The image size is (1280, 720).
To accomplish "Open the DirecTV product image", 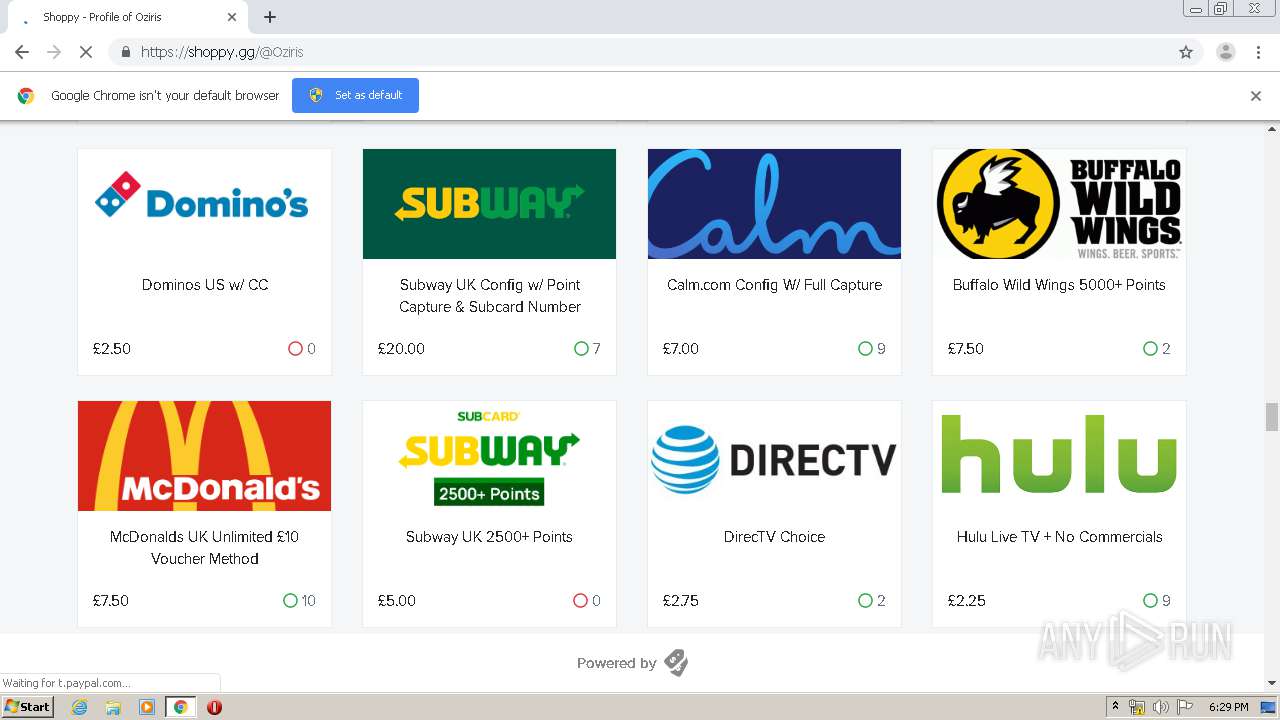I will point(774,456).
